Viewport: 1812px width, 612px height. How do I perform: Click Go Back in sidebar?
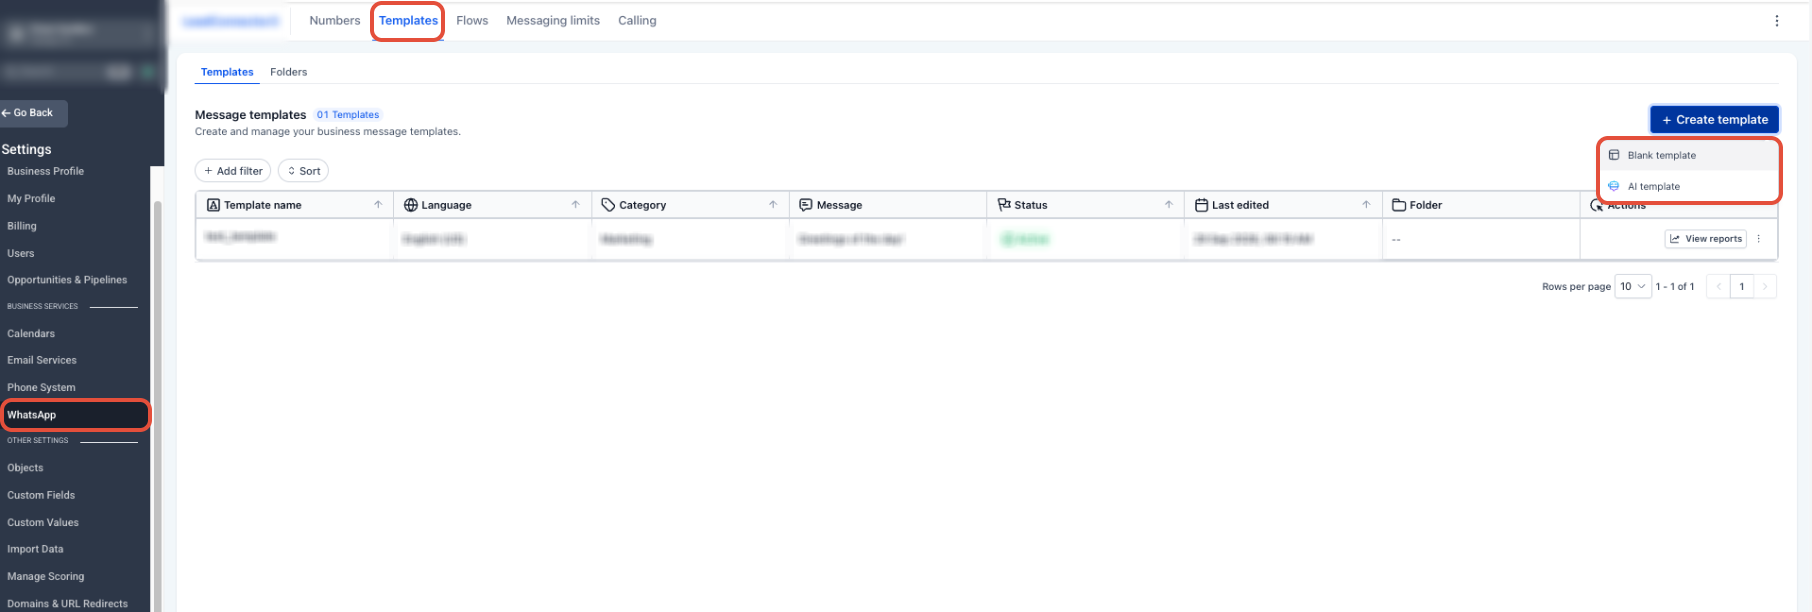(x=33, y=113)
